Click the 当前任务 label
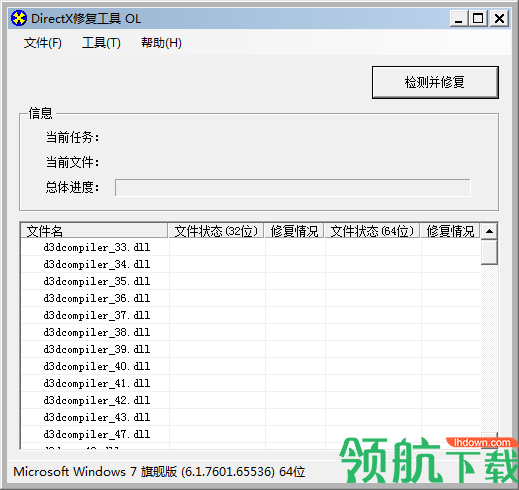Screen dimensions: 519x490 [x=72, y=137]
